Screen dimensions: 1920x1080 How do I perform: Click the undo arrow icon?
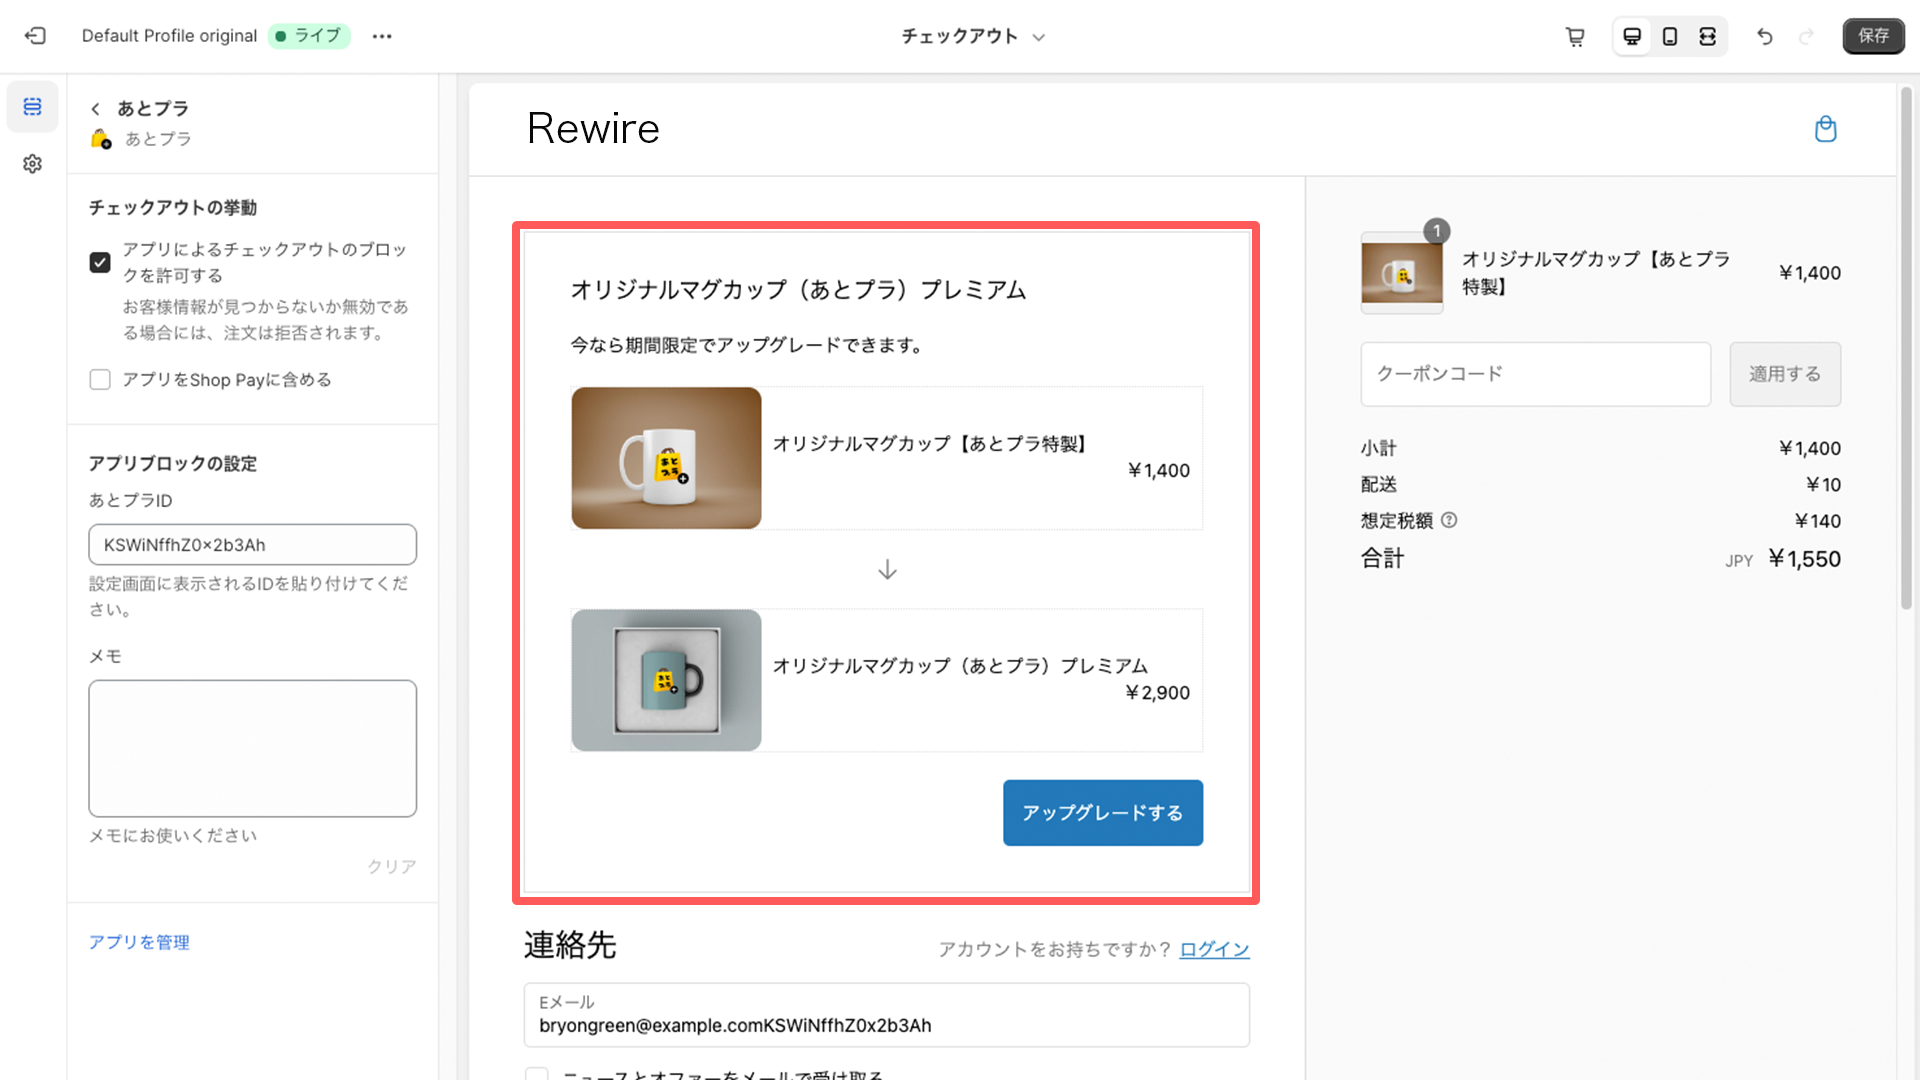[1765, 37]
